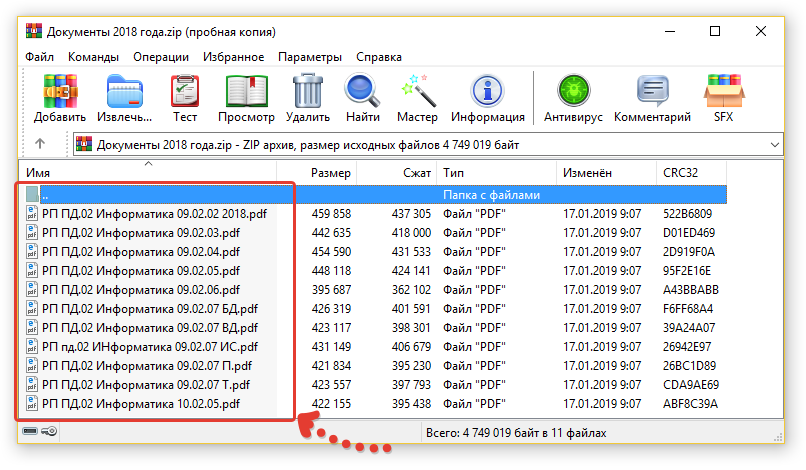The width and height of the screenshot is (806, 470).
Task: Select file РП пд.02 ИНформатика 09.02.07 ИС.pdf
Action: [x=150, y=347]
